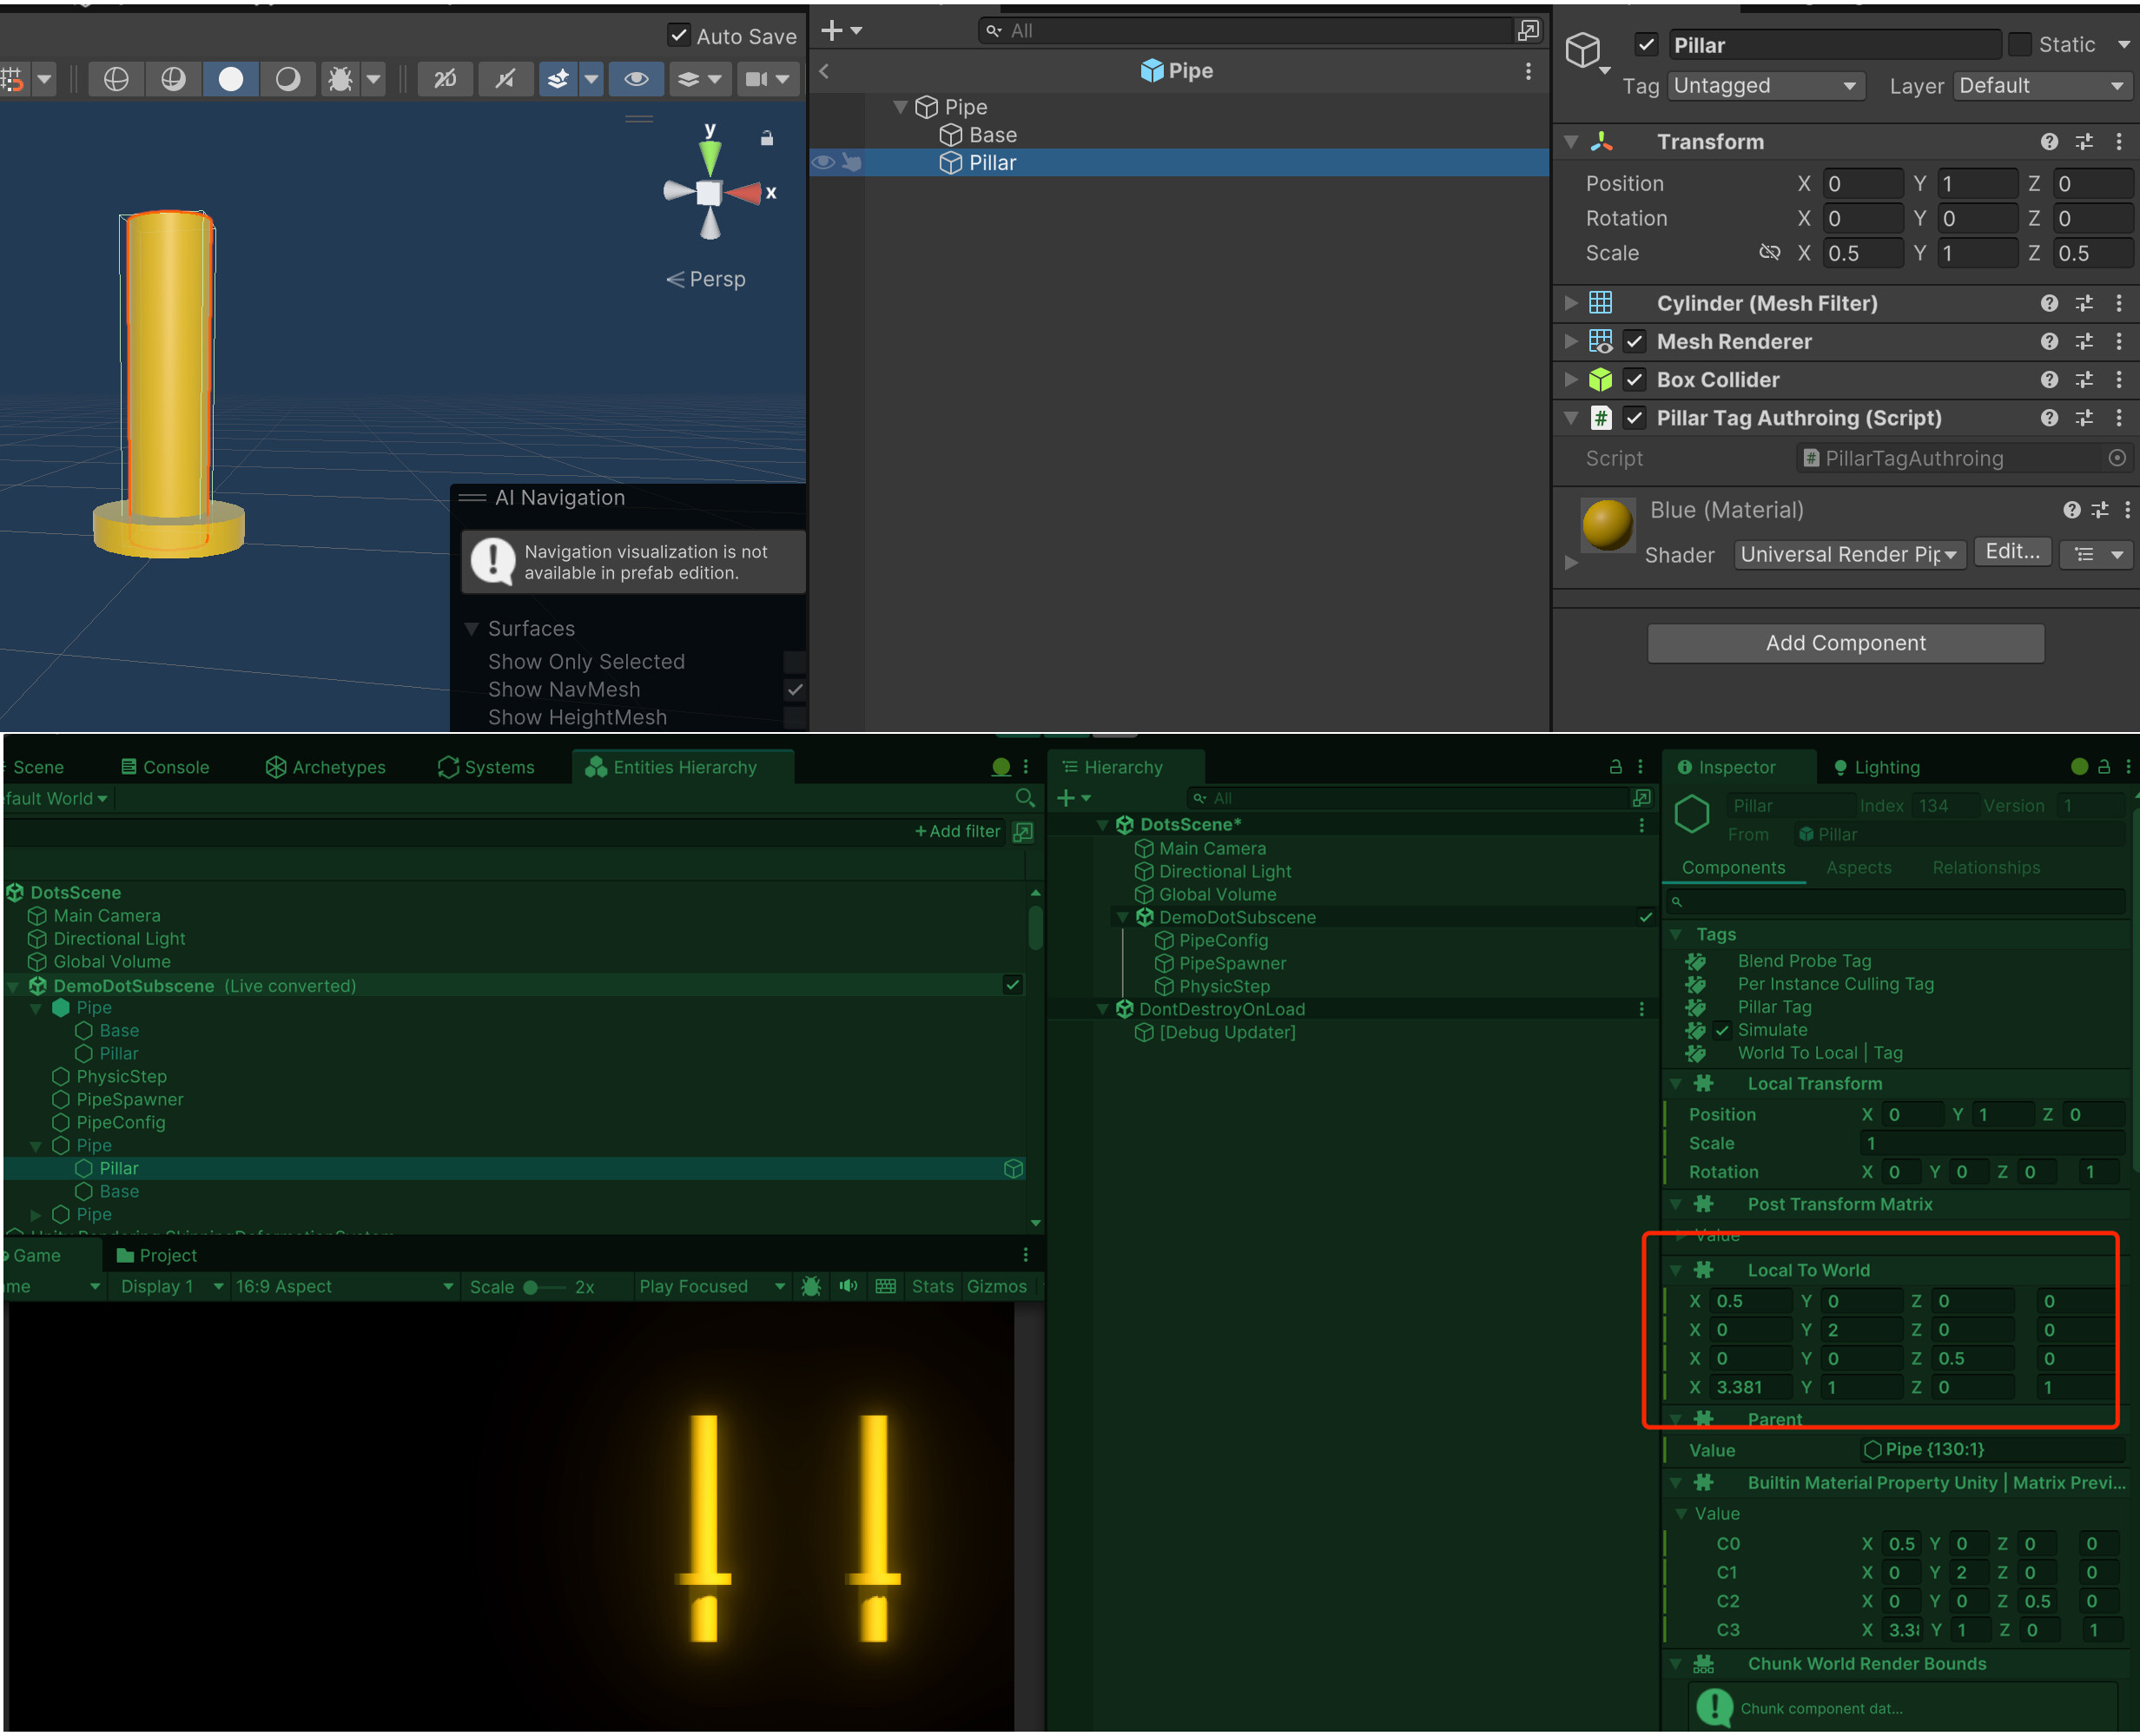Open Transform component help icon
Viewport: 2140px width, 1736px height.
pyautogui.click(x=2049, y=142)
